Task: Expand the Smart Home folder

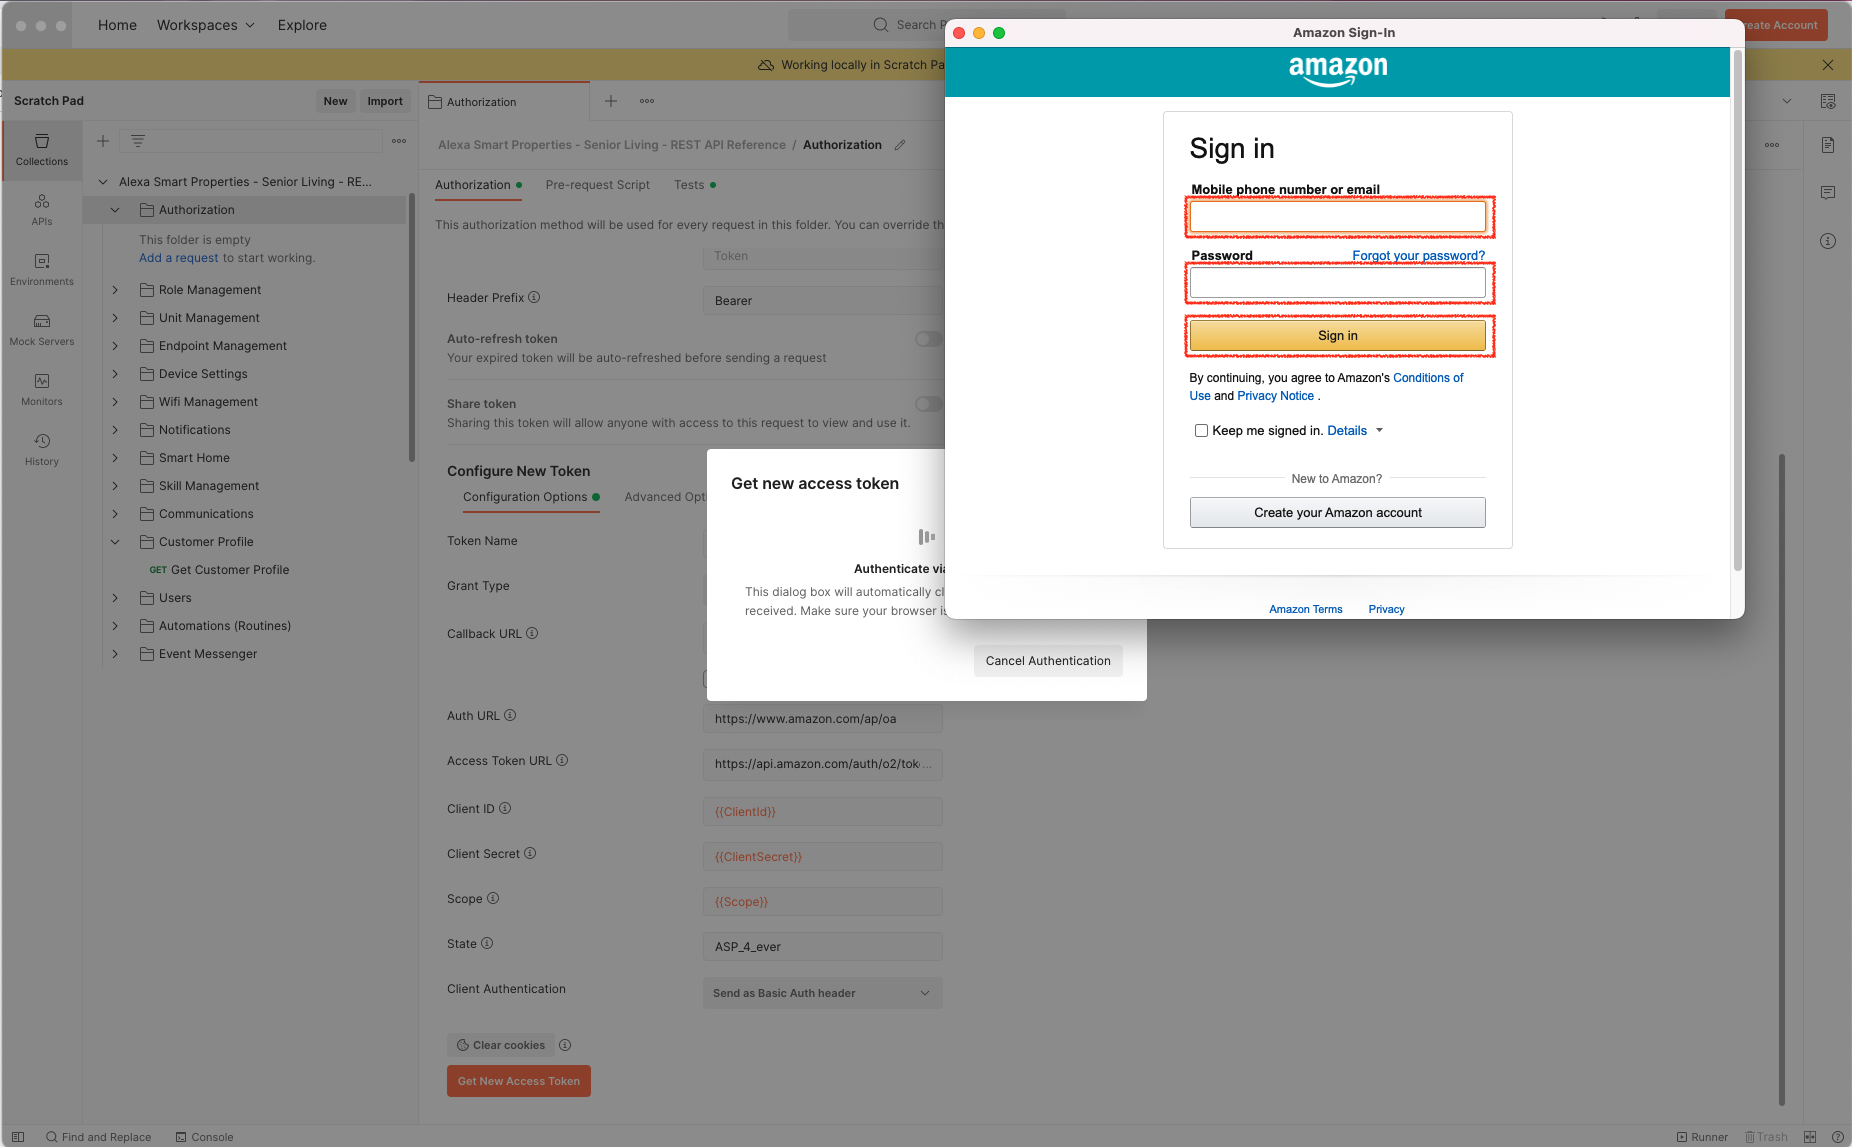Action: pos(115,458)
